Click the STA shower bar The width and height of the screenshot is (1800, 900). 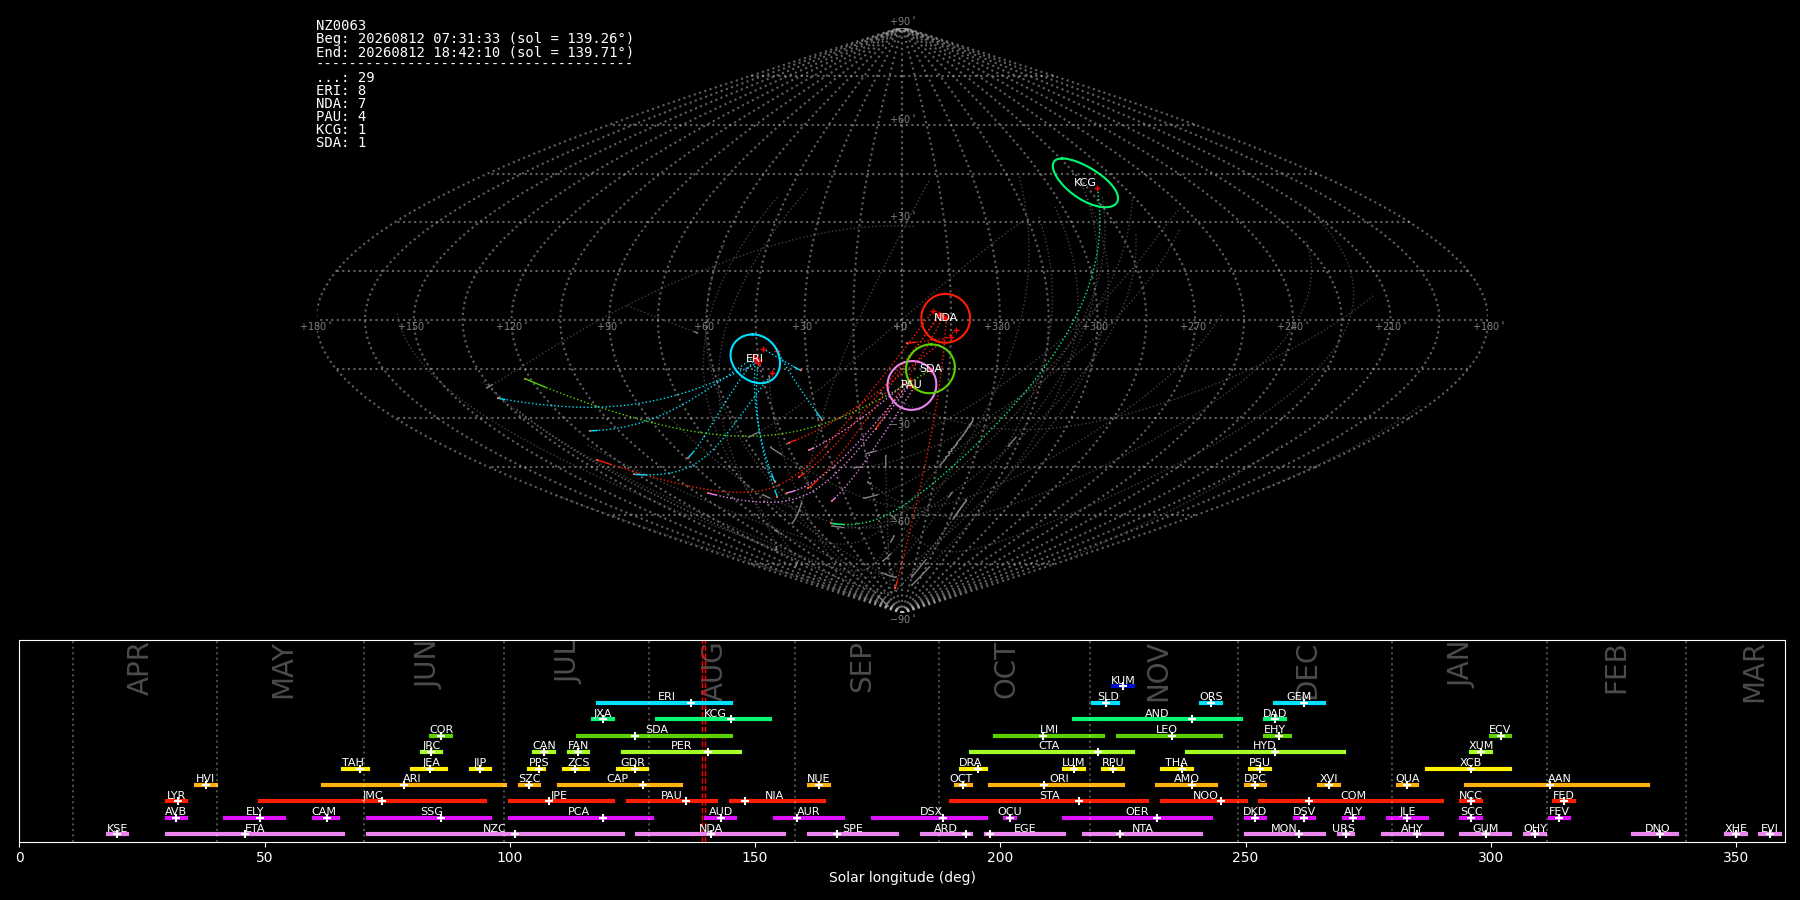(1049, 801)
